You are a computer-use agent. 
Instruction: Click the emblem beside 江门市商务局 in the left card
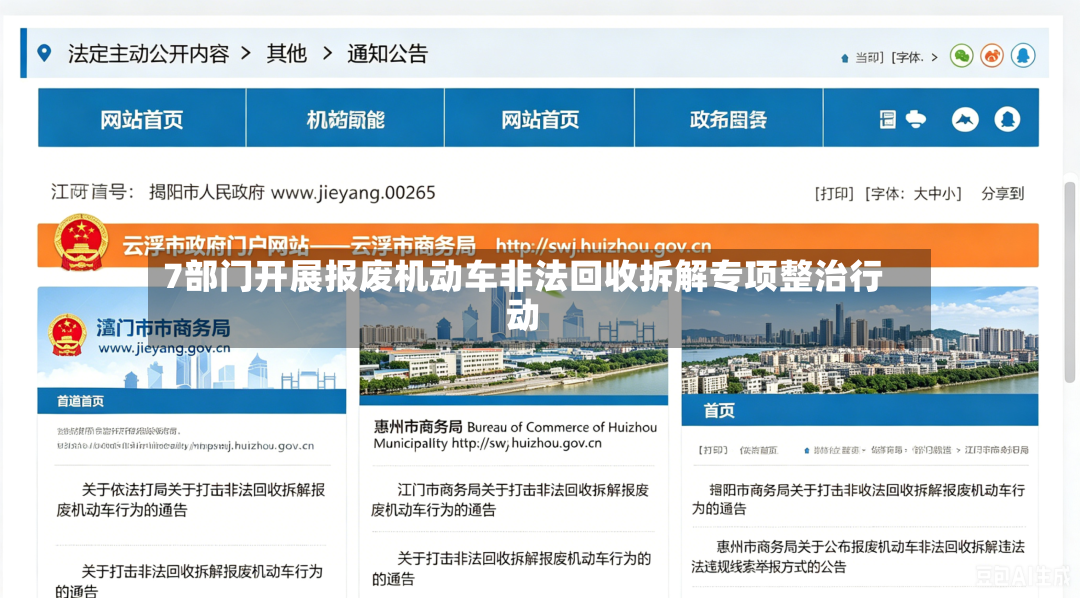click(x=68, y=335)
